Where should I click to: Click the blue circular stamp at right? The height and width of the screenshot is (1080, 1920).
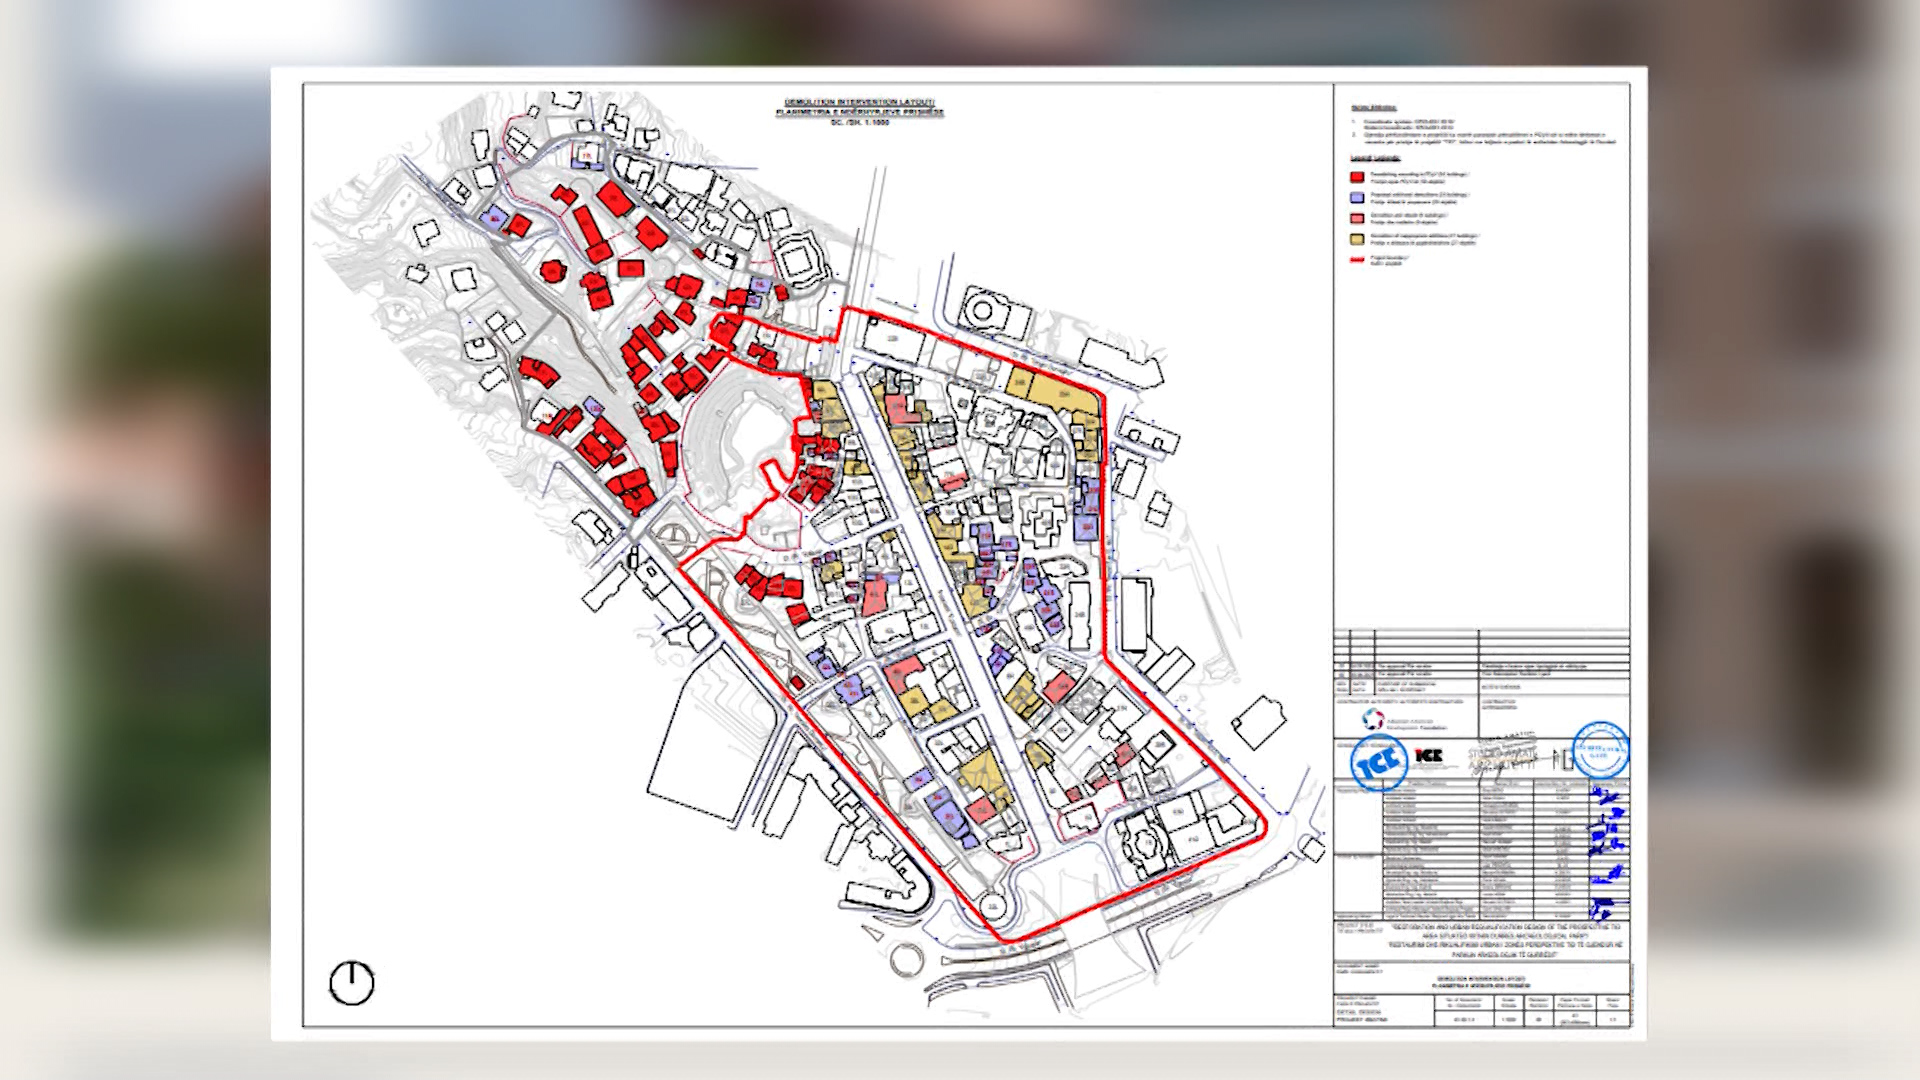1599,748
